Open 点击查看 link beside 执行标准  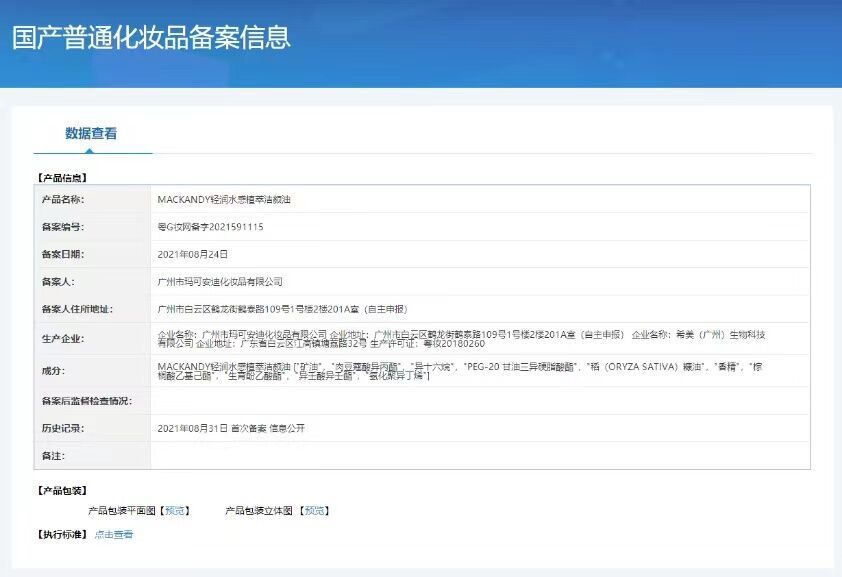(114, 535)
